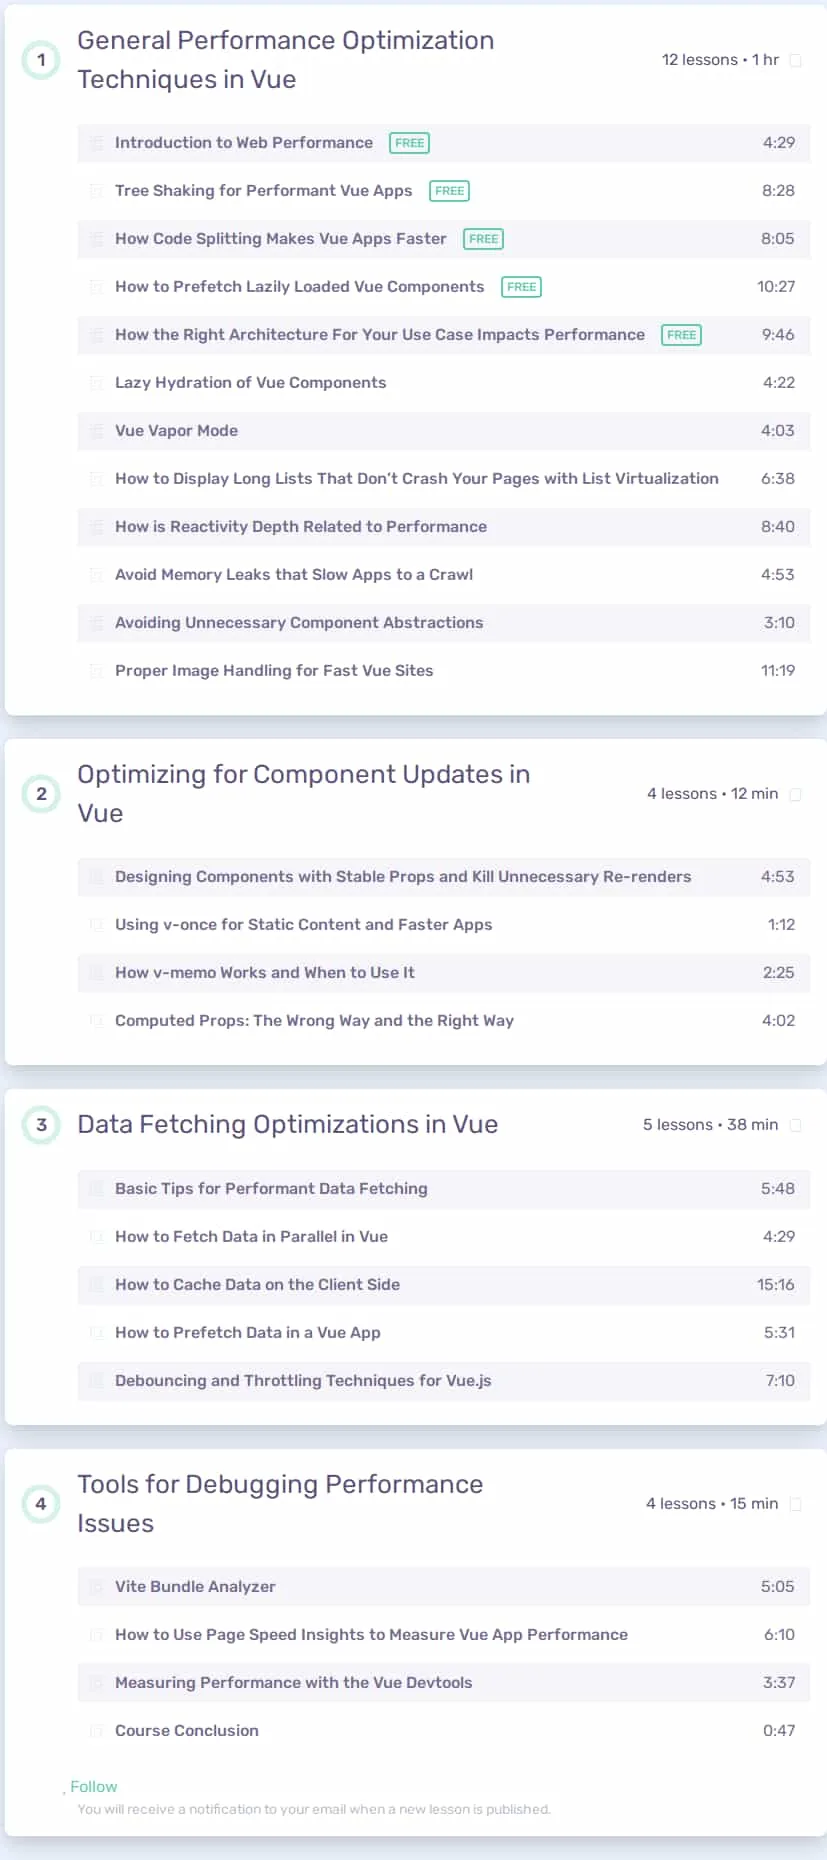
Task: Click the icon beside Lazy Hydration of Vue Components
Action: 96,383
